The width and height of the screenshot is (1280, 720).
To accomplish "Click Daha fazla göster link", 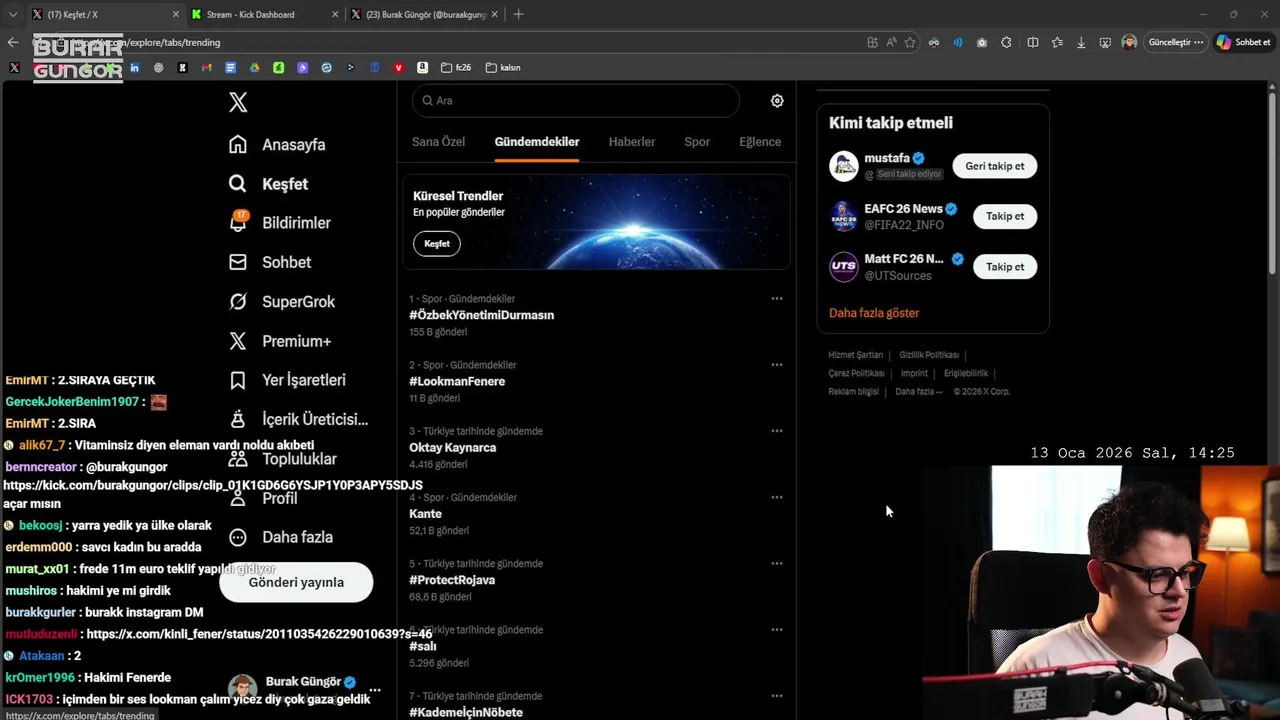I will click(874, 313).
